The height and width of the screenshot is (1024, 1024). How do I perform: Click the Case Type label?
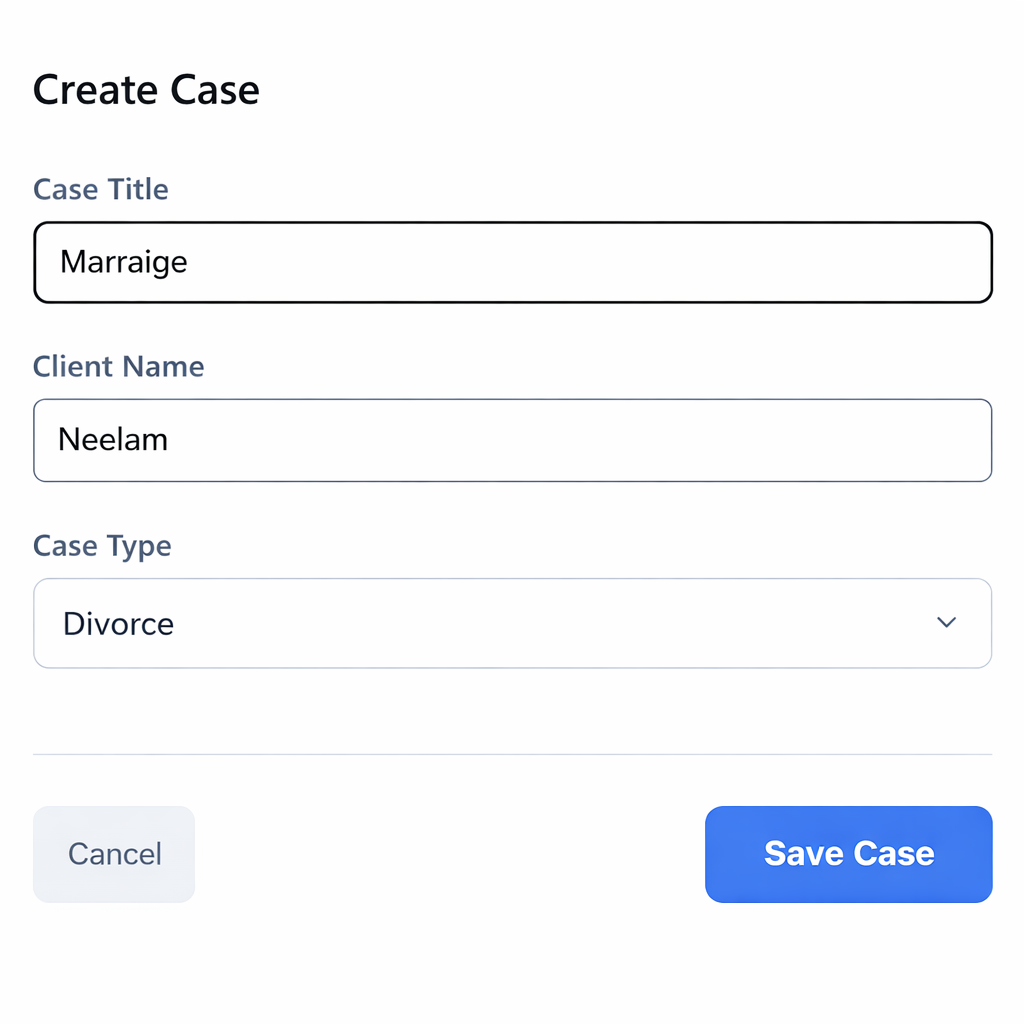(x=102, y=546)
